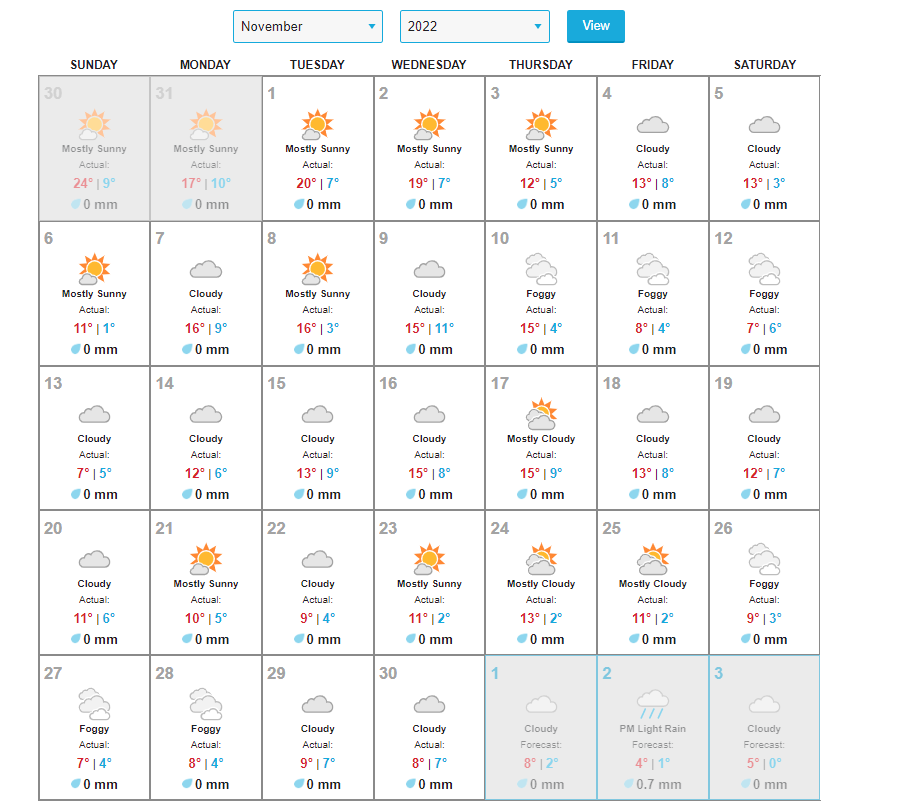Viewport: 902px width, 812px height.
Task: Click the Mostly Cloudy icon on November 17
Action: pos(541,414)
